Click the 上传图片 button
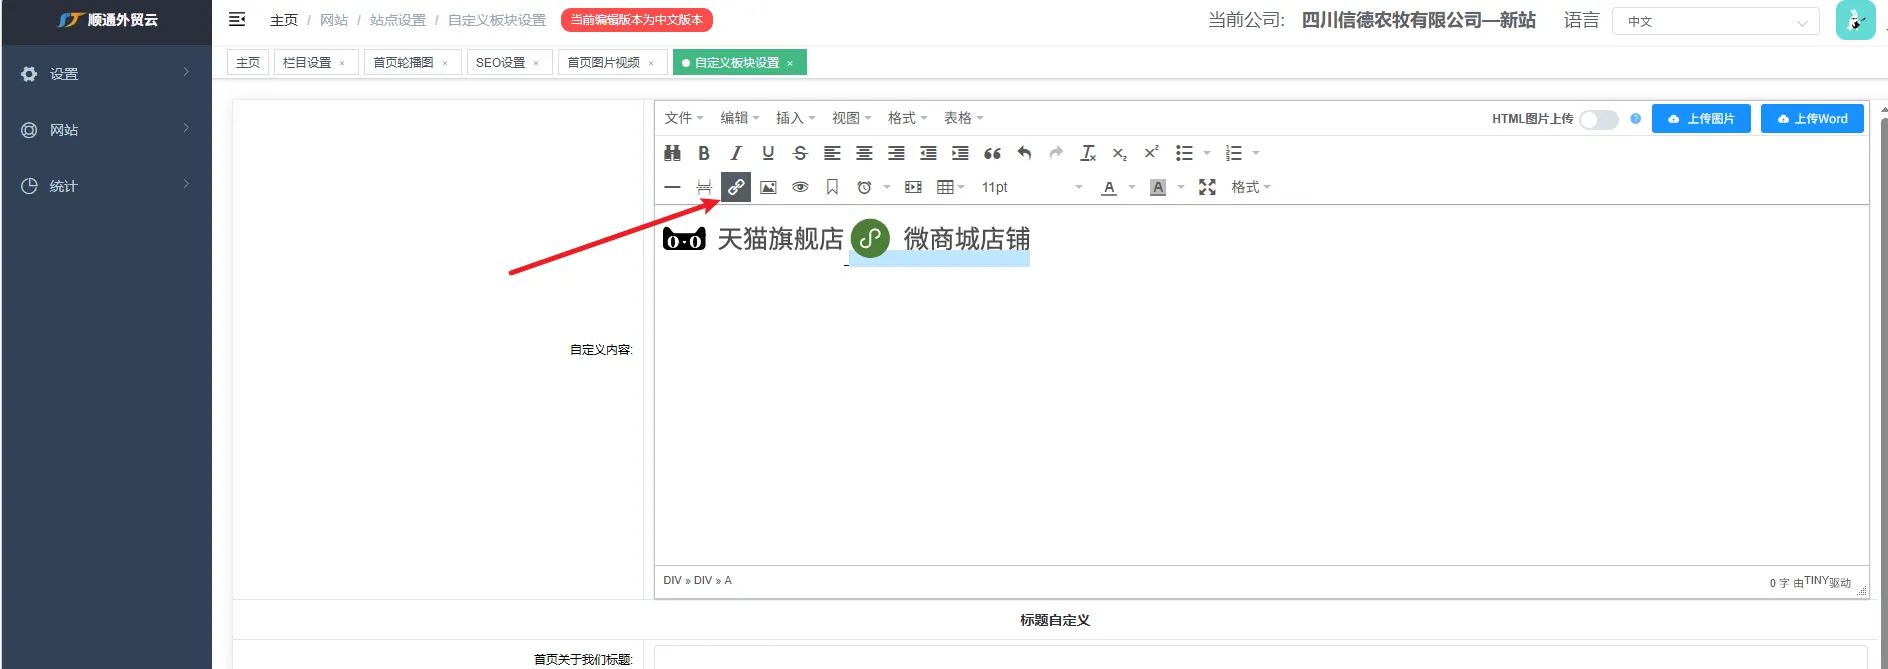The width and height of the screenshot is (1888, 669). click(x=1701, y=119)
